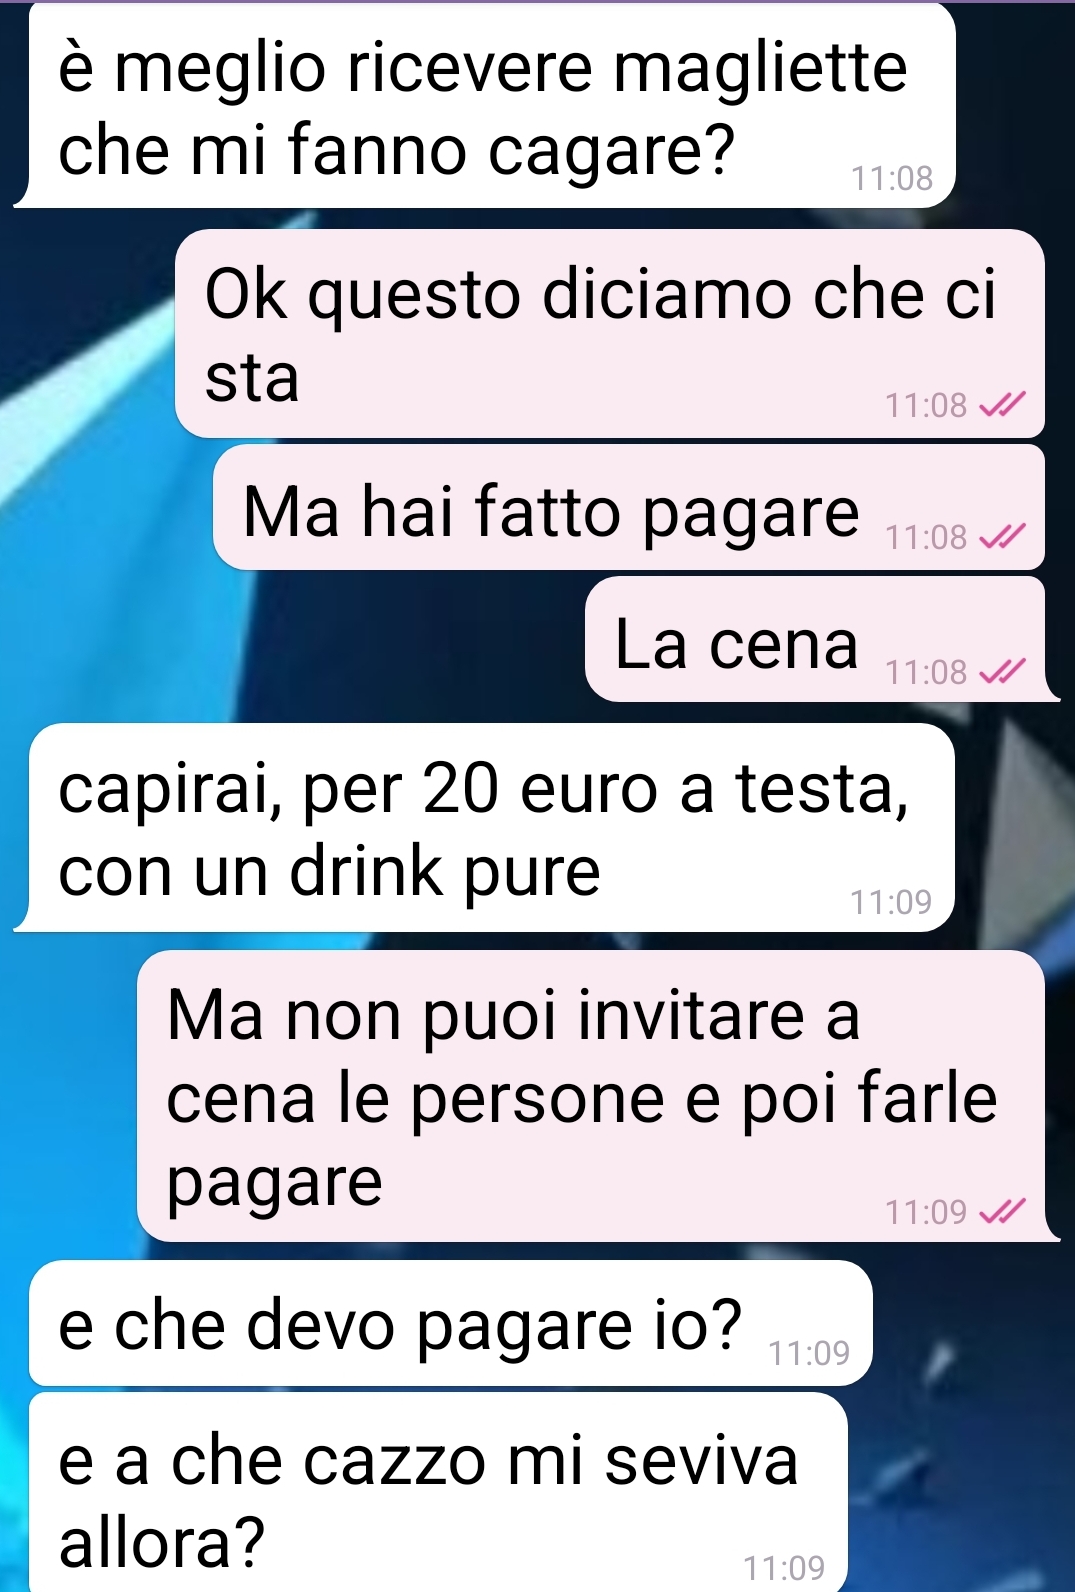Tap the 11:09 timestamp on 'con un drink pure'

(891, 902)
